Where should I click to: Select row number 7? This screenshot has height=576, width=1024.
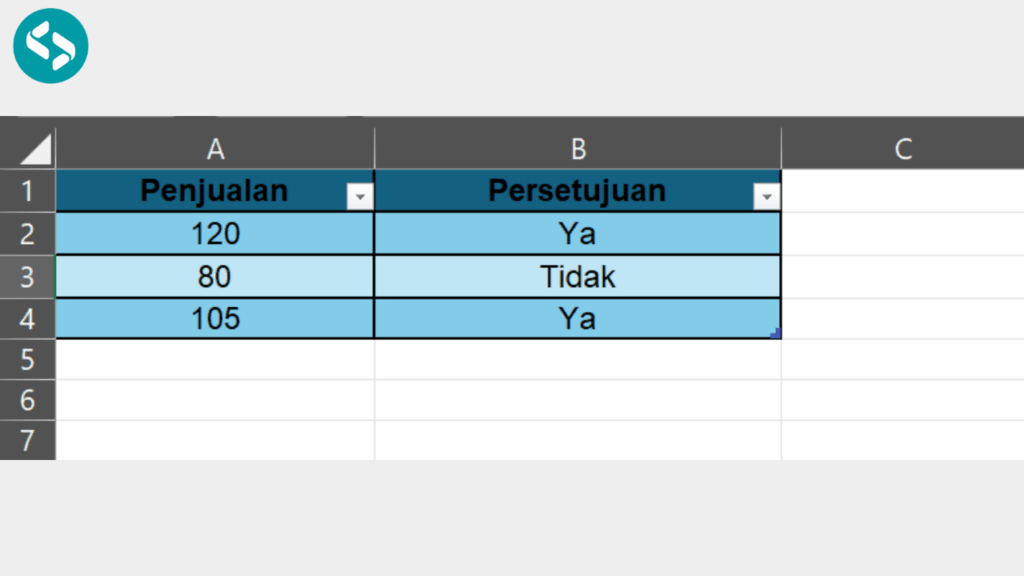pos(28,442)
